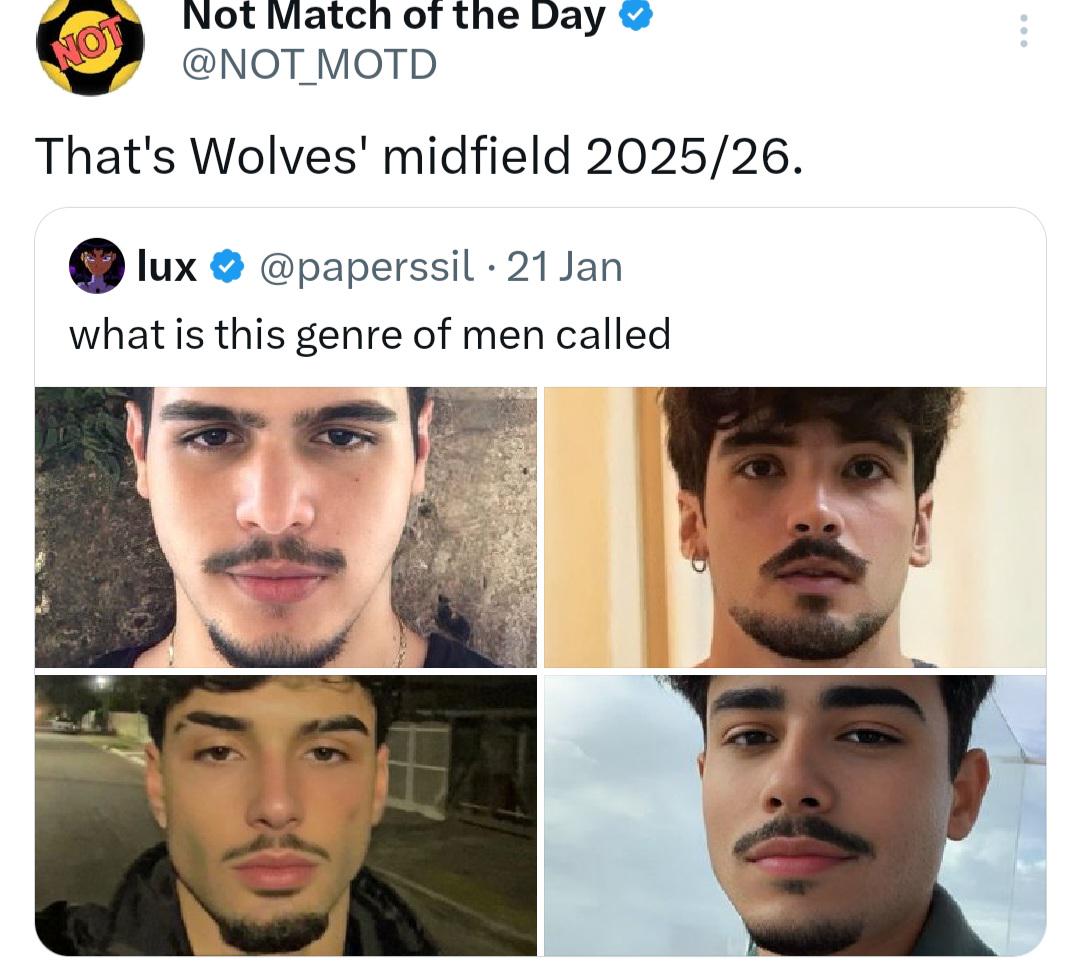
Task: Click the verified badge next to lux
Action: (228, 267)
